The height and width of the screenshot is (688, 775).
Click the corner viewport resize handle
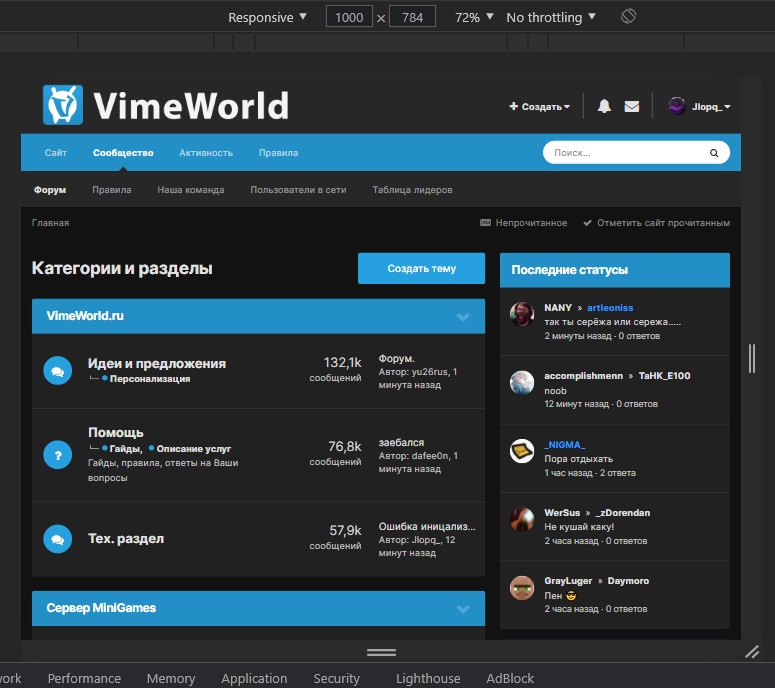pos(752,652)
